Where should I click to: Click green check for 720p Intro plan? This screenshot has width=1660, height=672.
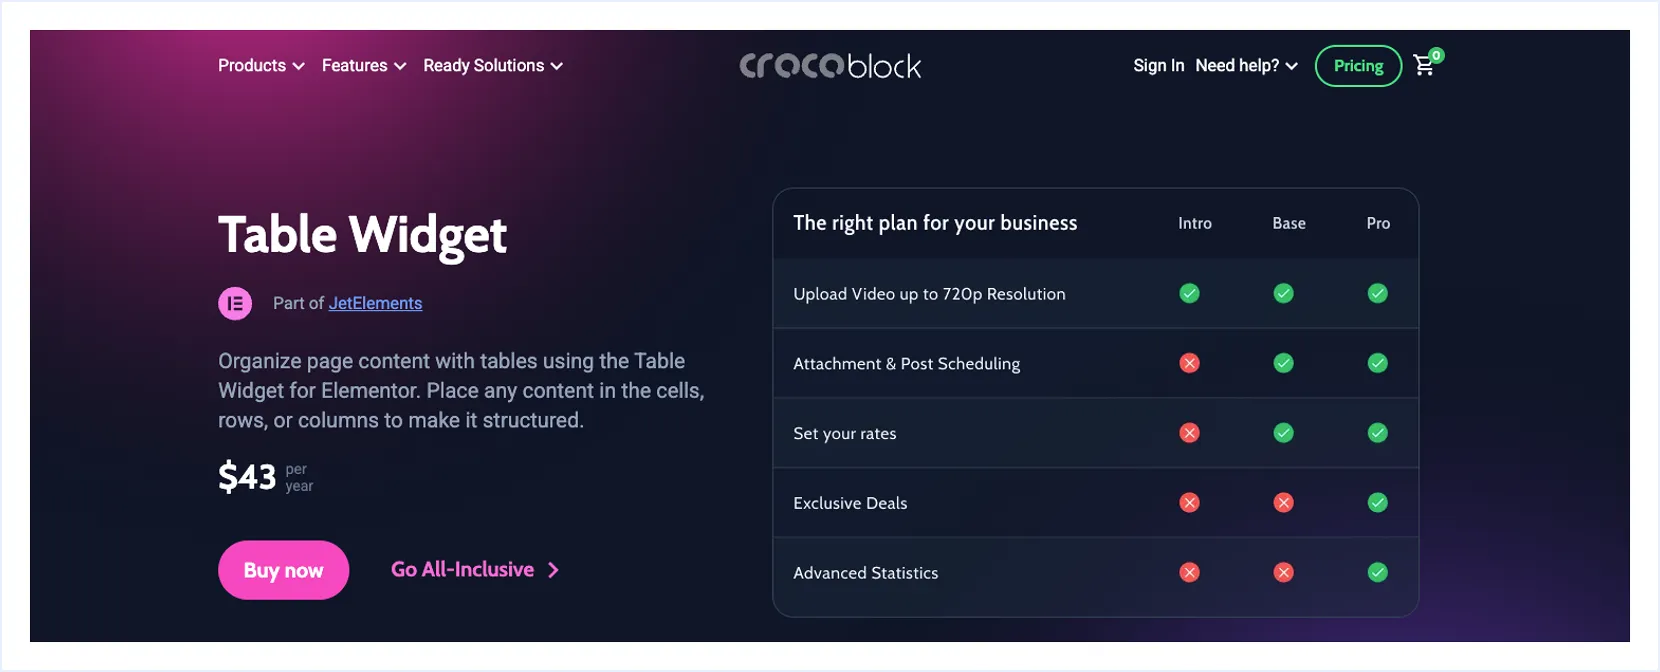(1189, 293)
